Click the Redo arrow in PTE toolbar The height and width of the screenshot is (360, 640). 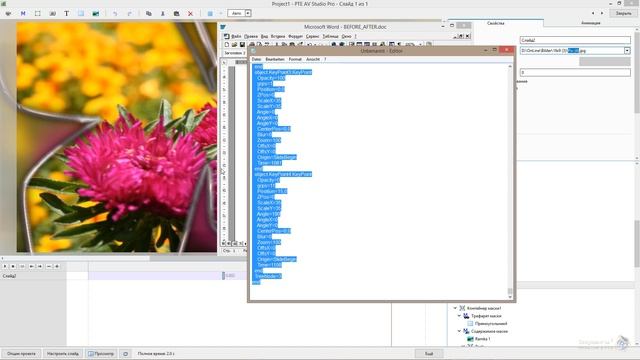coord(129,13)
